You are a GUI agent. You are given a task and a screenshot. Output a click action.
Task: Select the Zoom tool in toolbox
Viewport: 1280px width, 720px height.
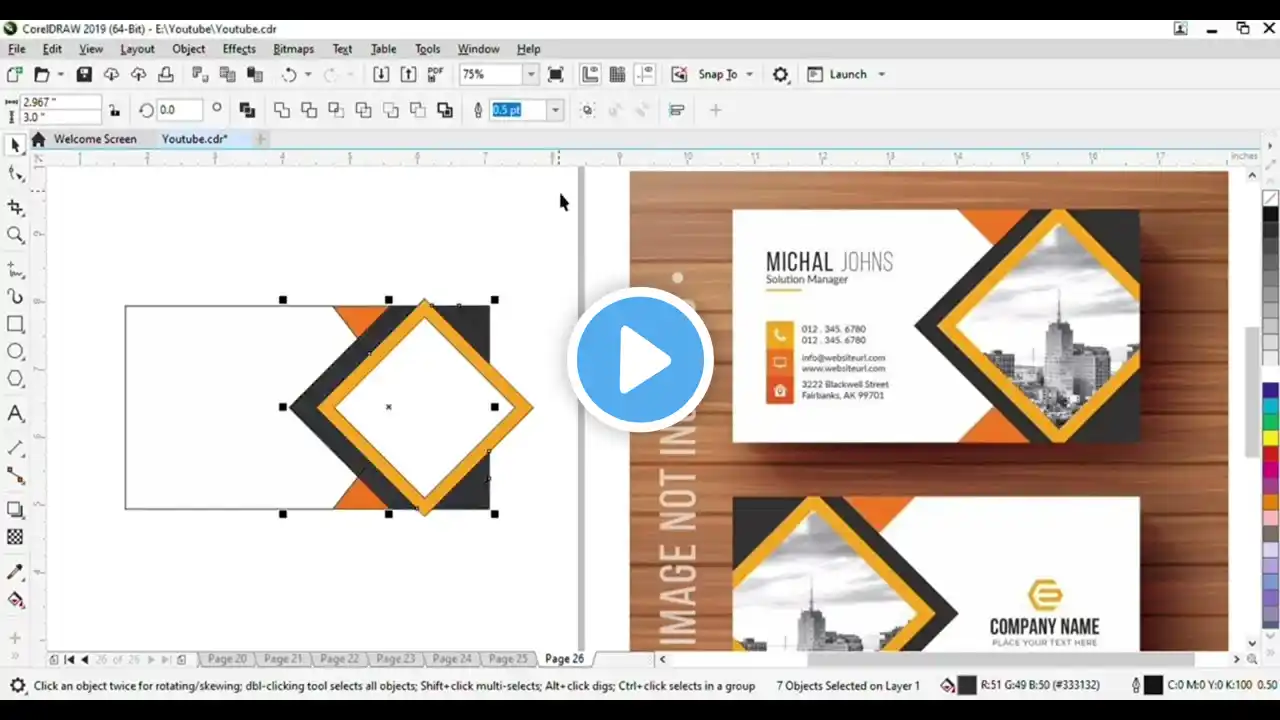point(15,235)
